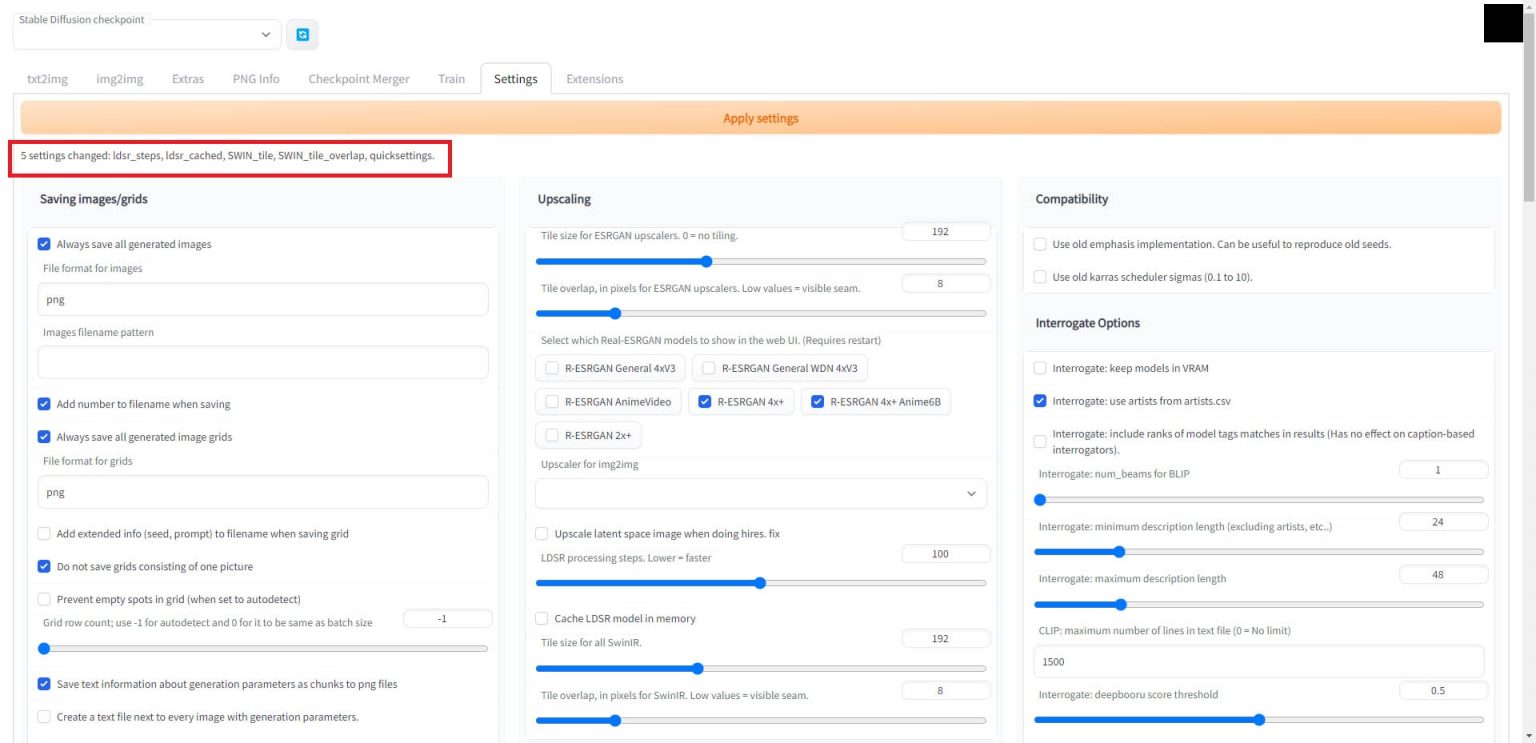This screenshot has width=1536, height=743.
Task: Go to the Checkpoint Merger tab
Action: pyautogui.click(x=358, y=79)
